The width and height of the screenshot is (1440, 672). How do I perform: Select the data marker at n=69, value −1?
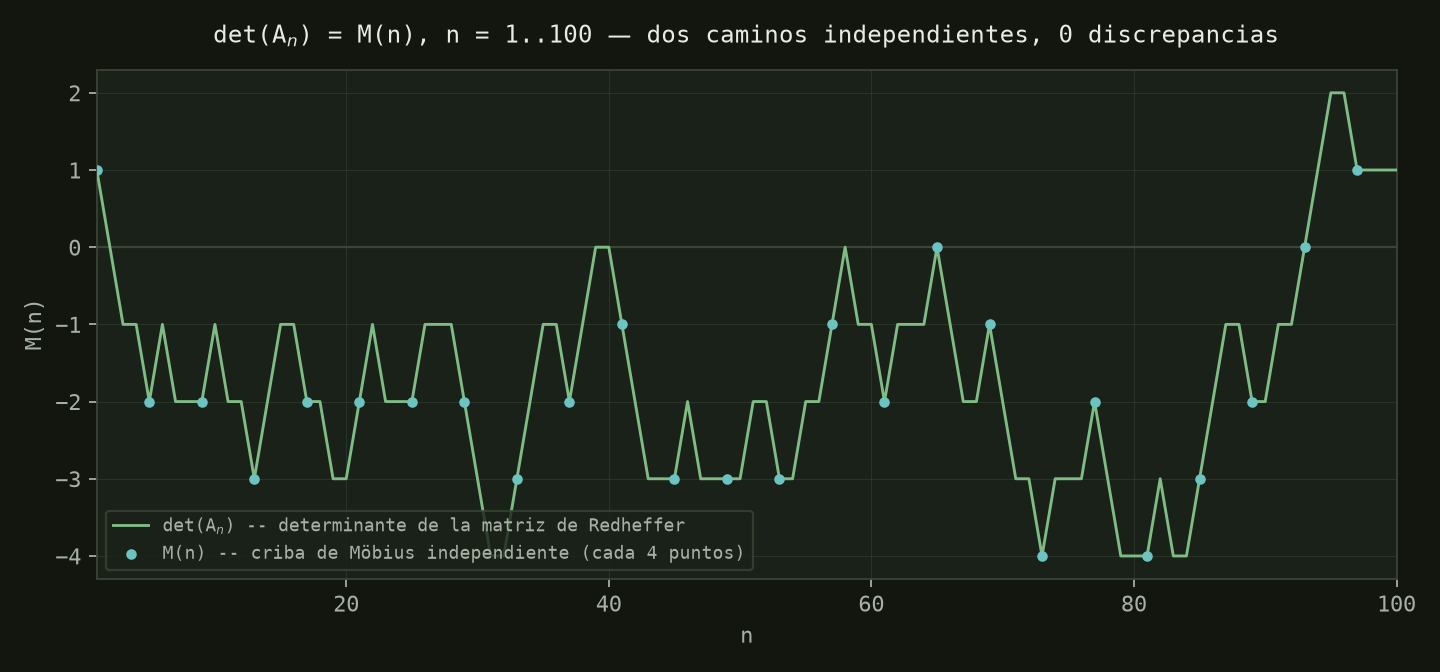pyautogui.click(x=990, y=324)
